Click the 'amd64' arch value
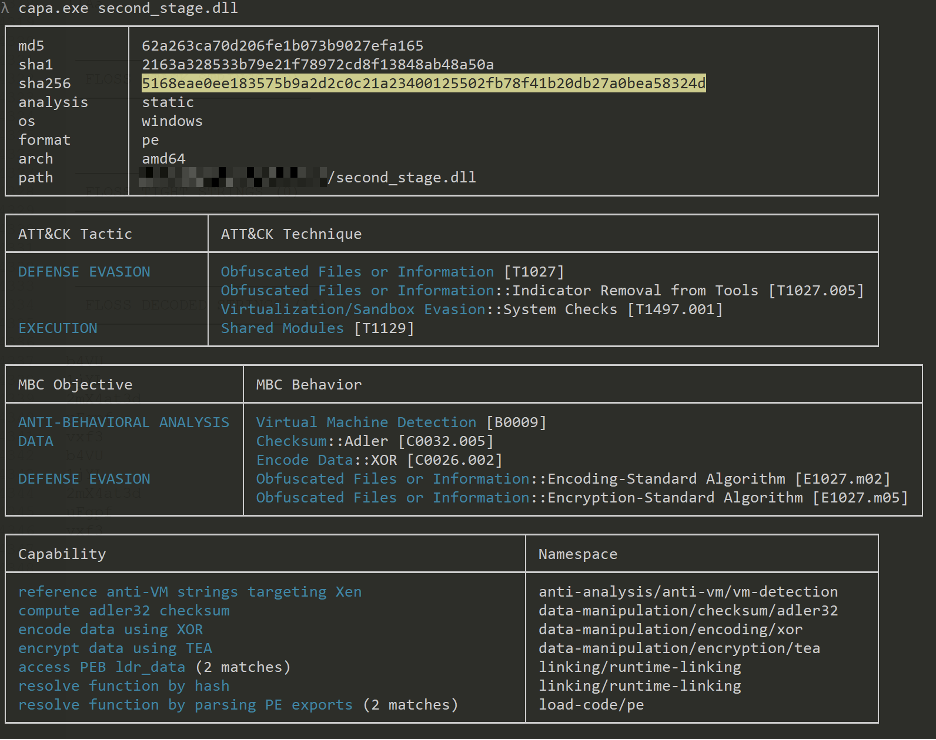This screenshot has height=740, width=936. (x=164, y=159)
